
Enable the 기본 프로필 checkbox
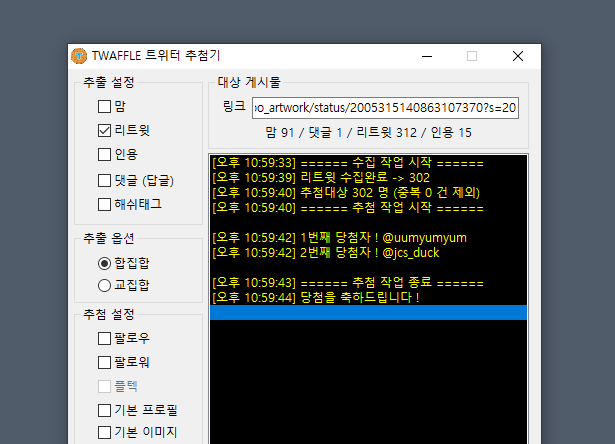tap(104, 410)
